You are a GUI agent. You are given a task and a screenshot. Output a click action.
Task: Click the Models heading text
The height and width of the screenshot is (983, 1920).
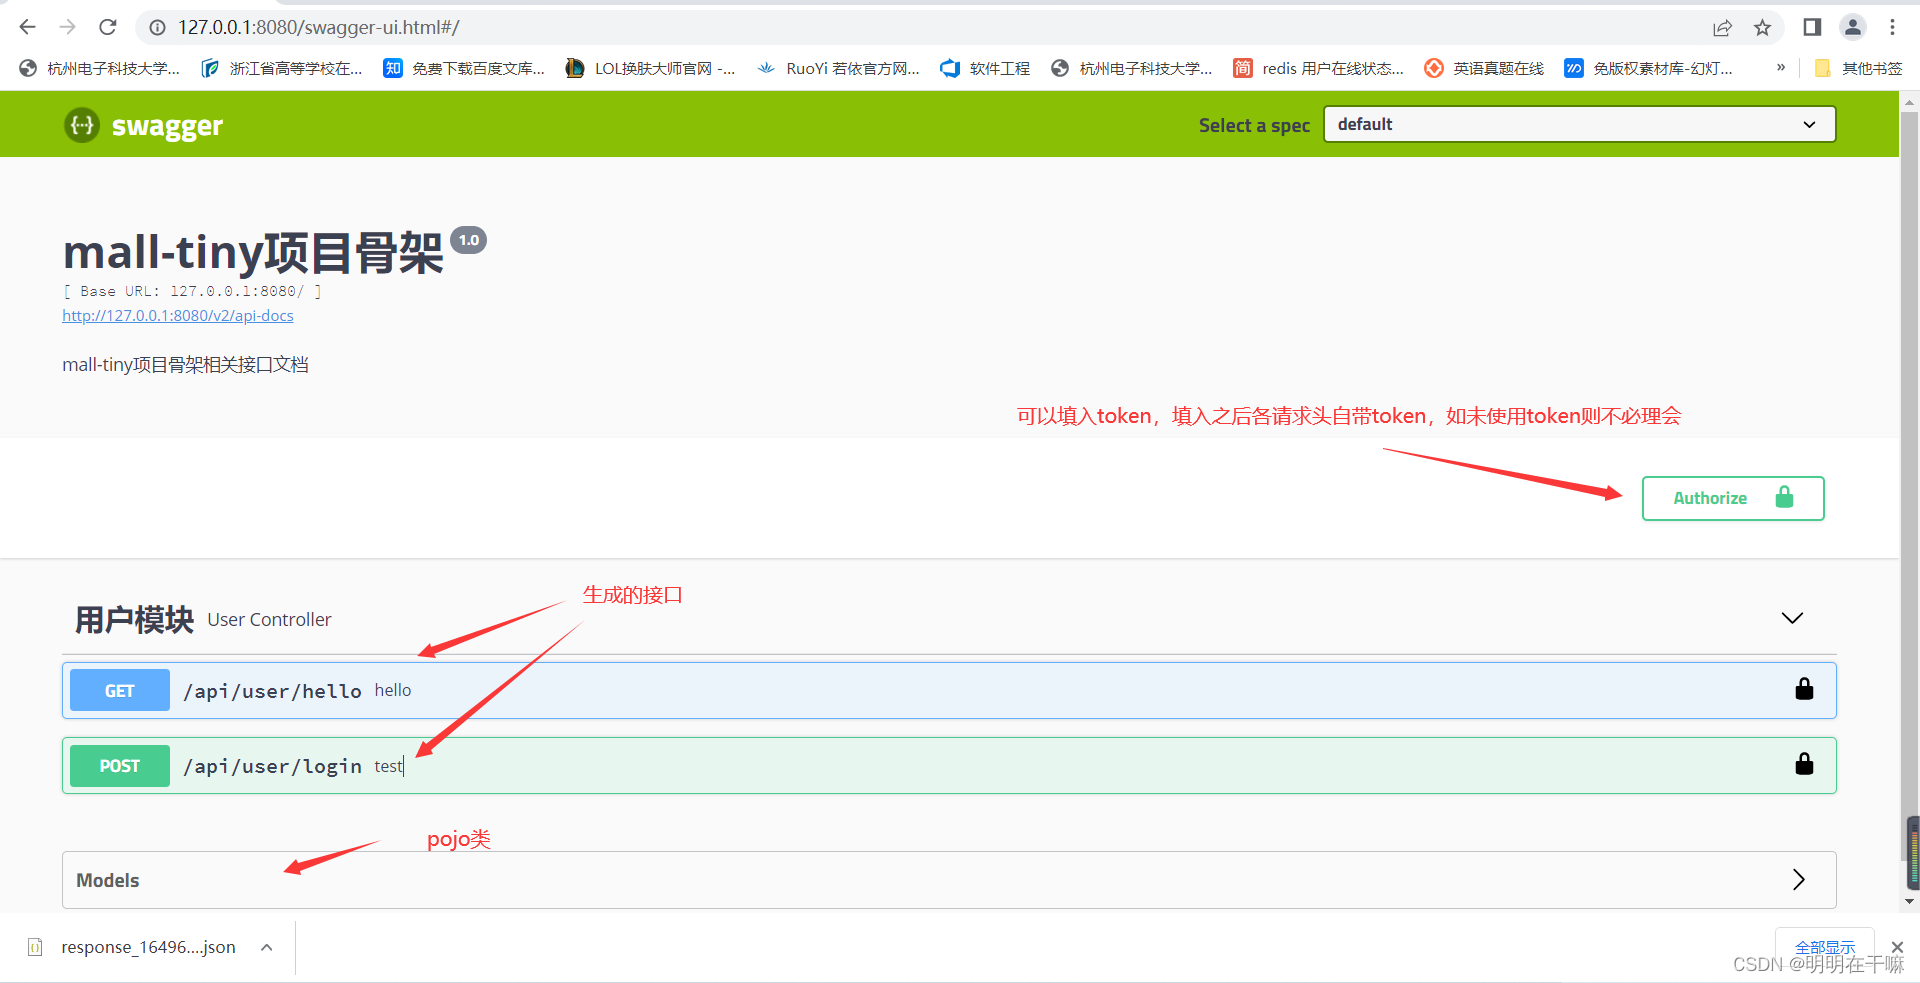[108, 880]
